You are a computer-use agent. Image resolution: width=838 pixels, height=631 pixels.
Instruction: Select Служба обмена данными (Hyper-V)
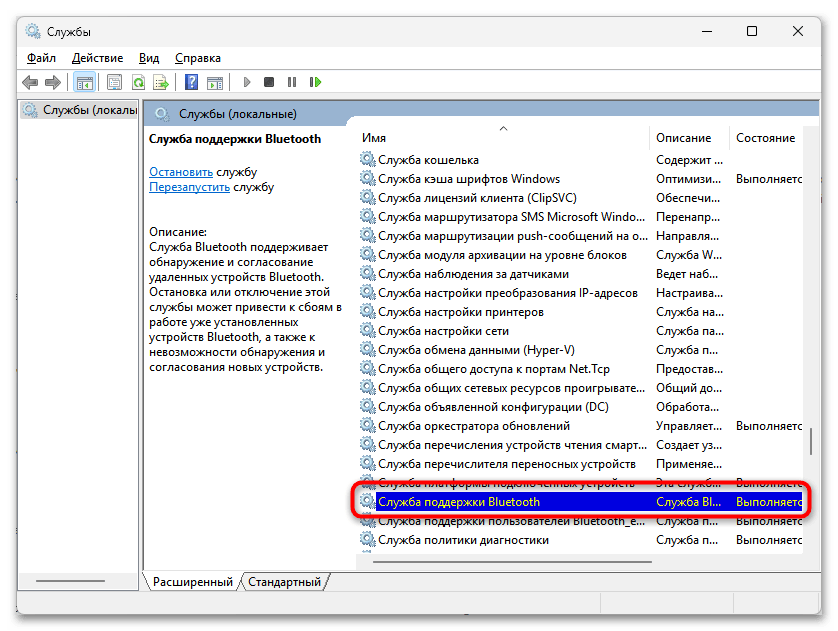click(580, 349)
